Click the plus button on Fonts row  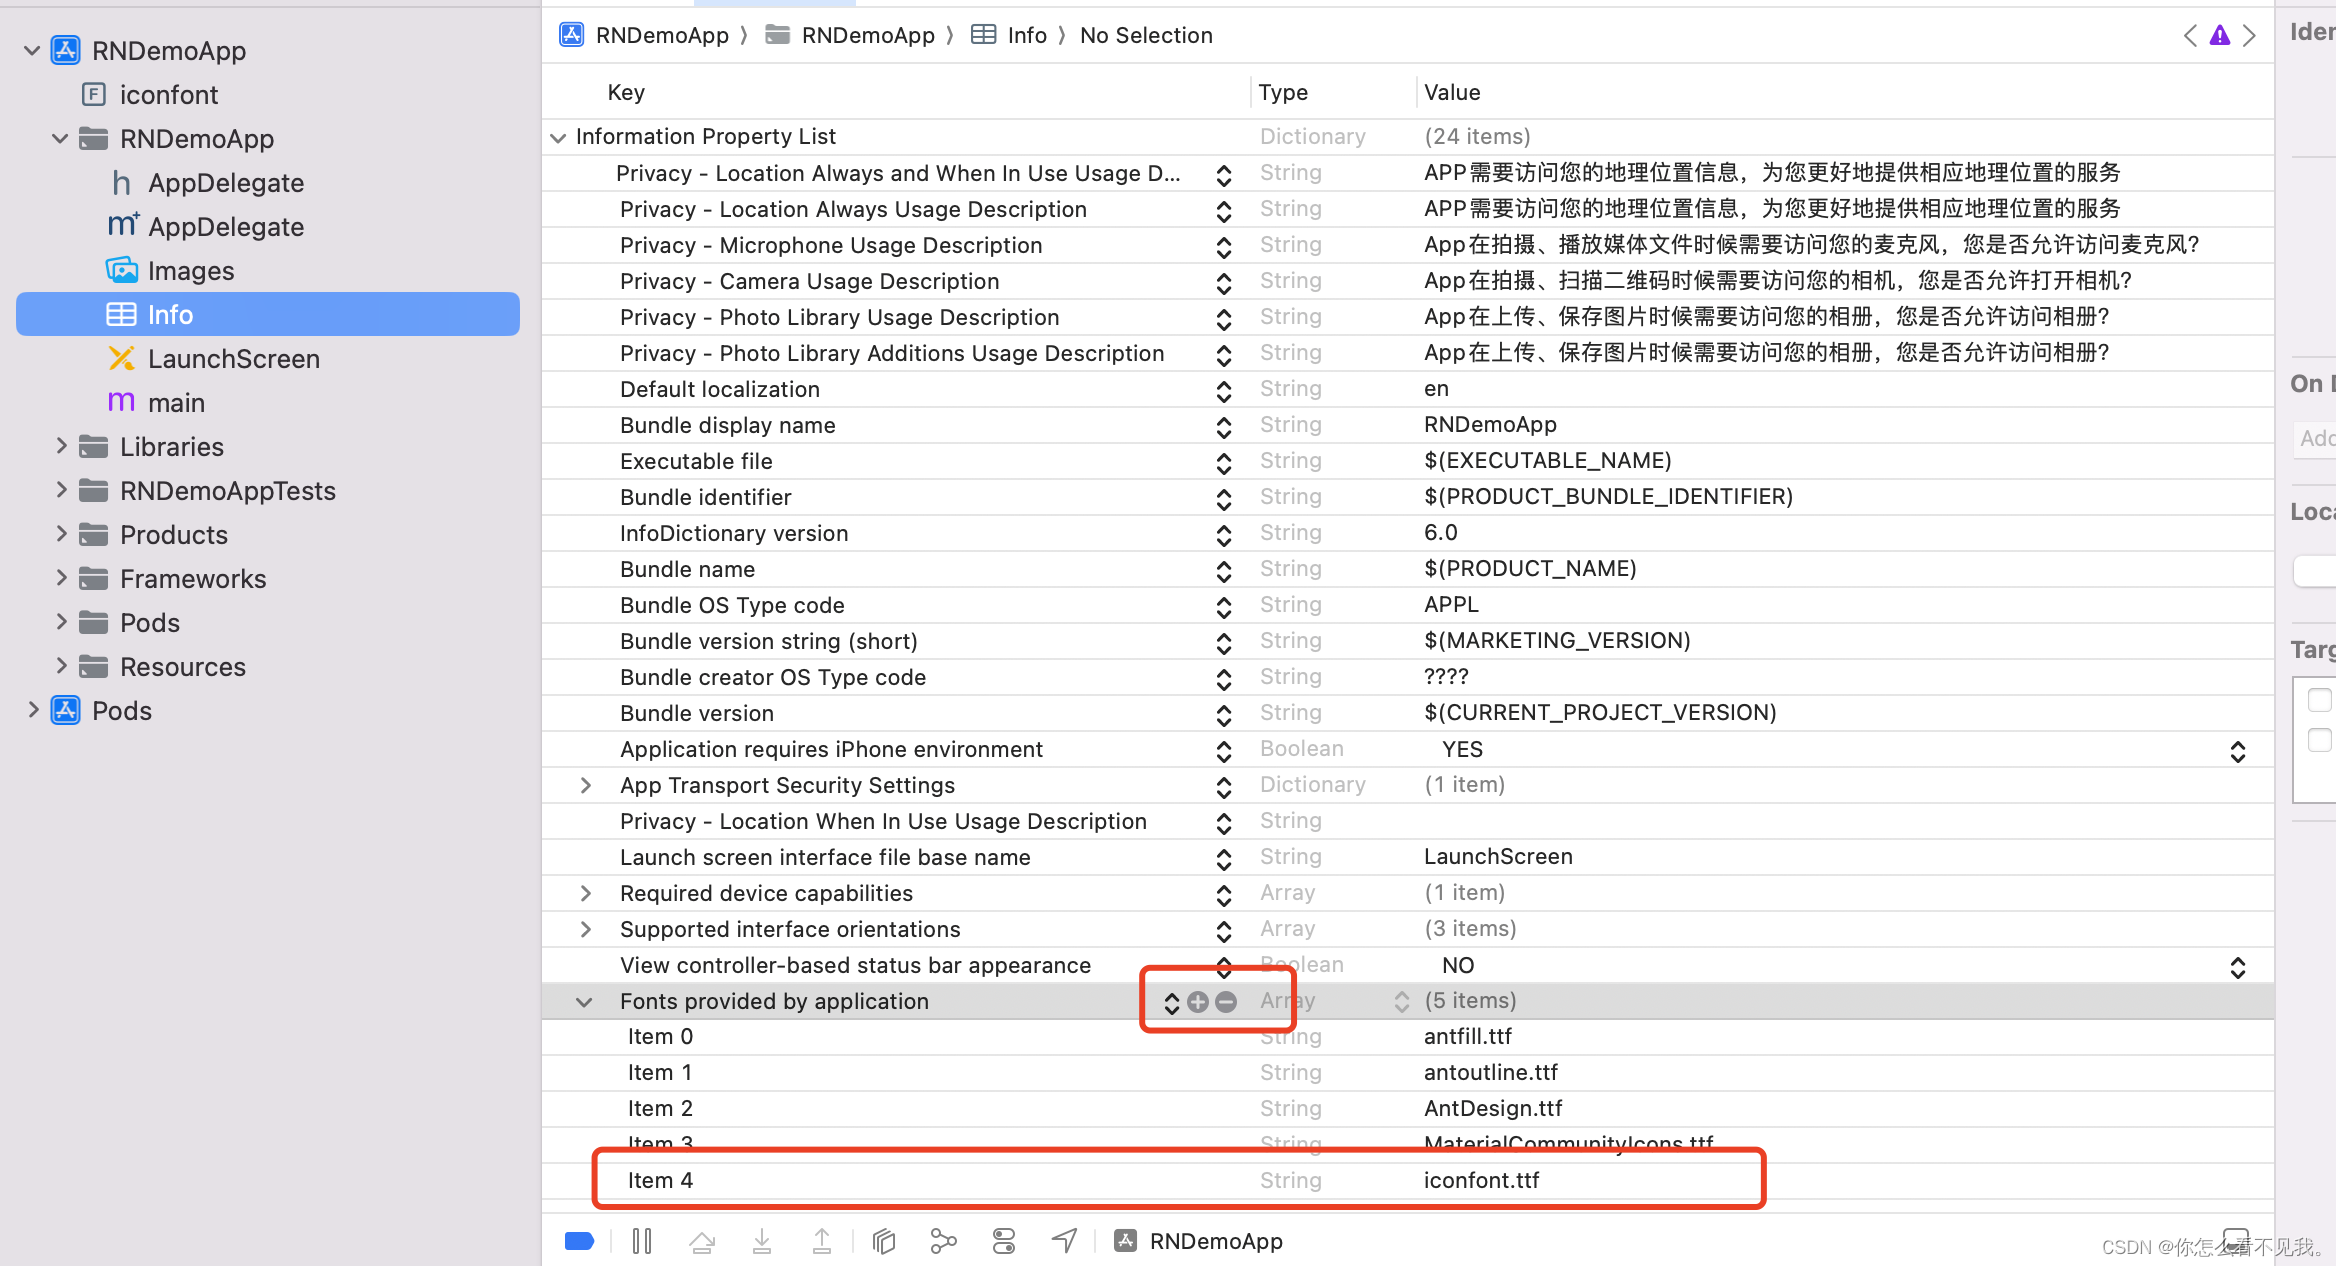[1198, 1001]
